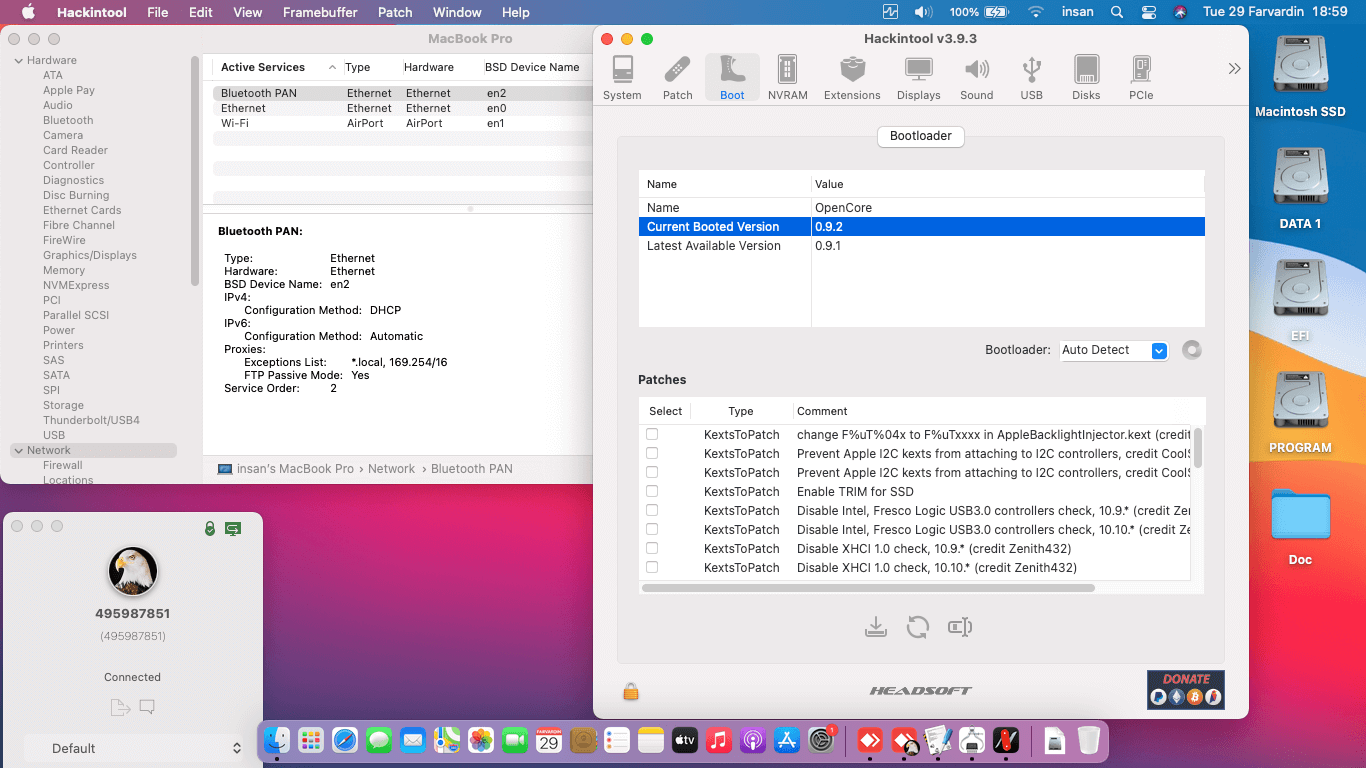The width and height of the screenshot is (1366, 768).
Task: Check the AppleBacklightInjector patch checkbox
Action: [x=653, y=433]
